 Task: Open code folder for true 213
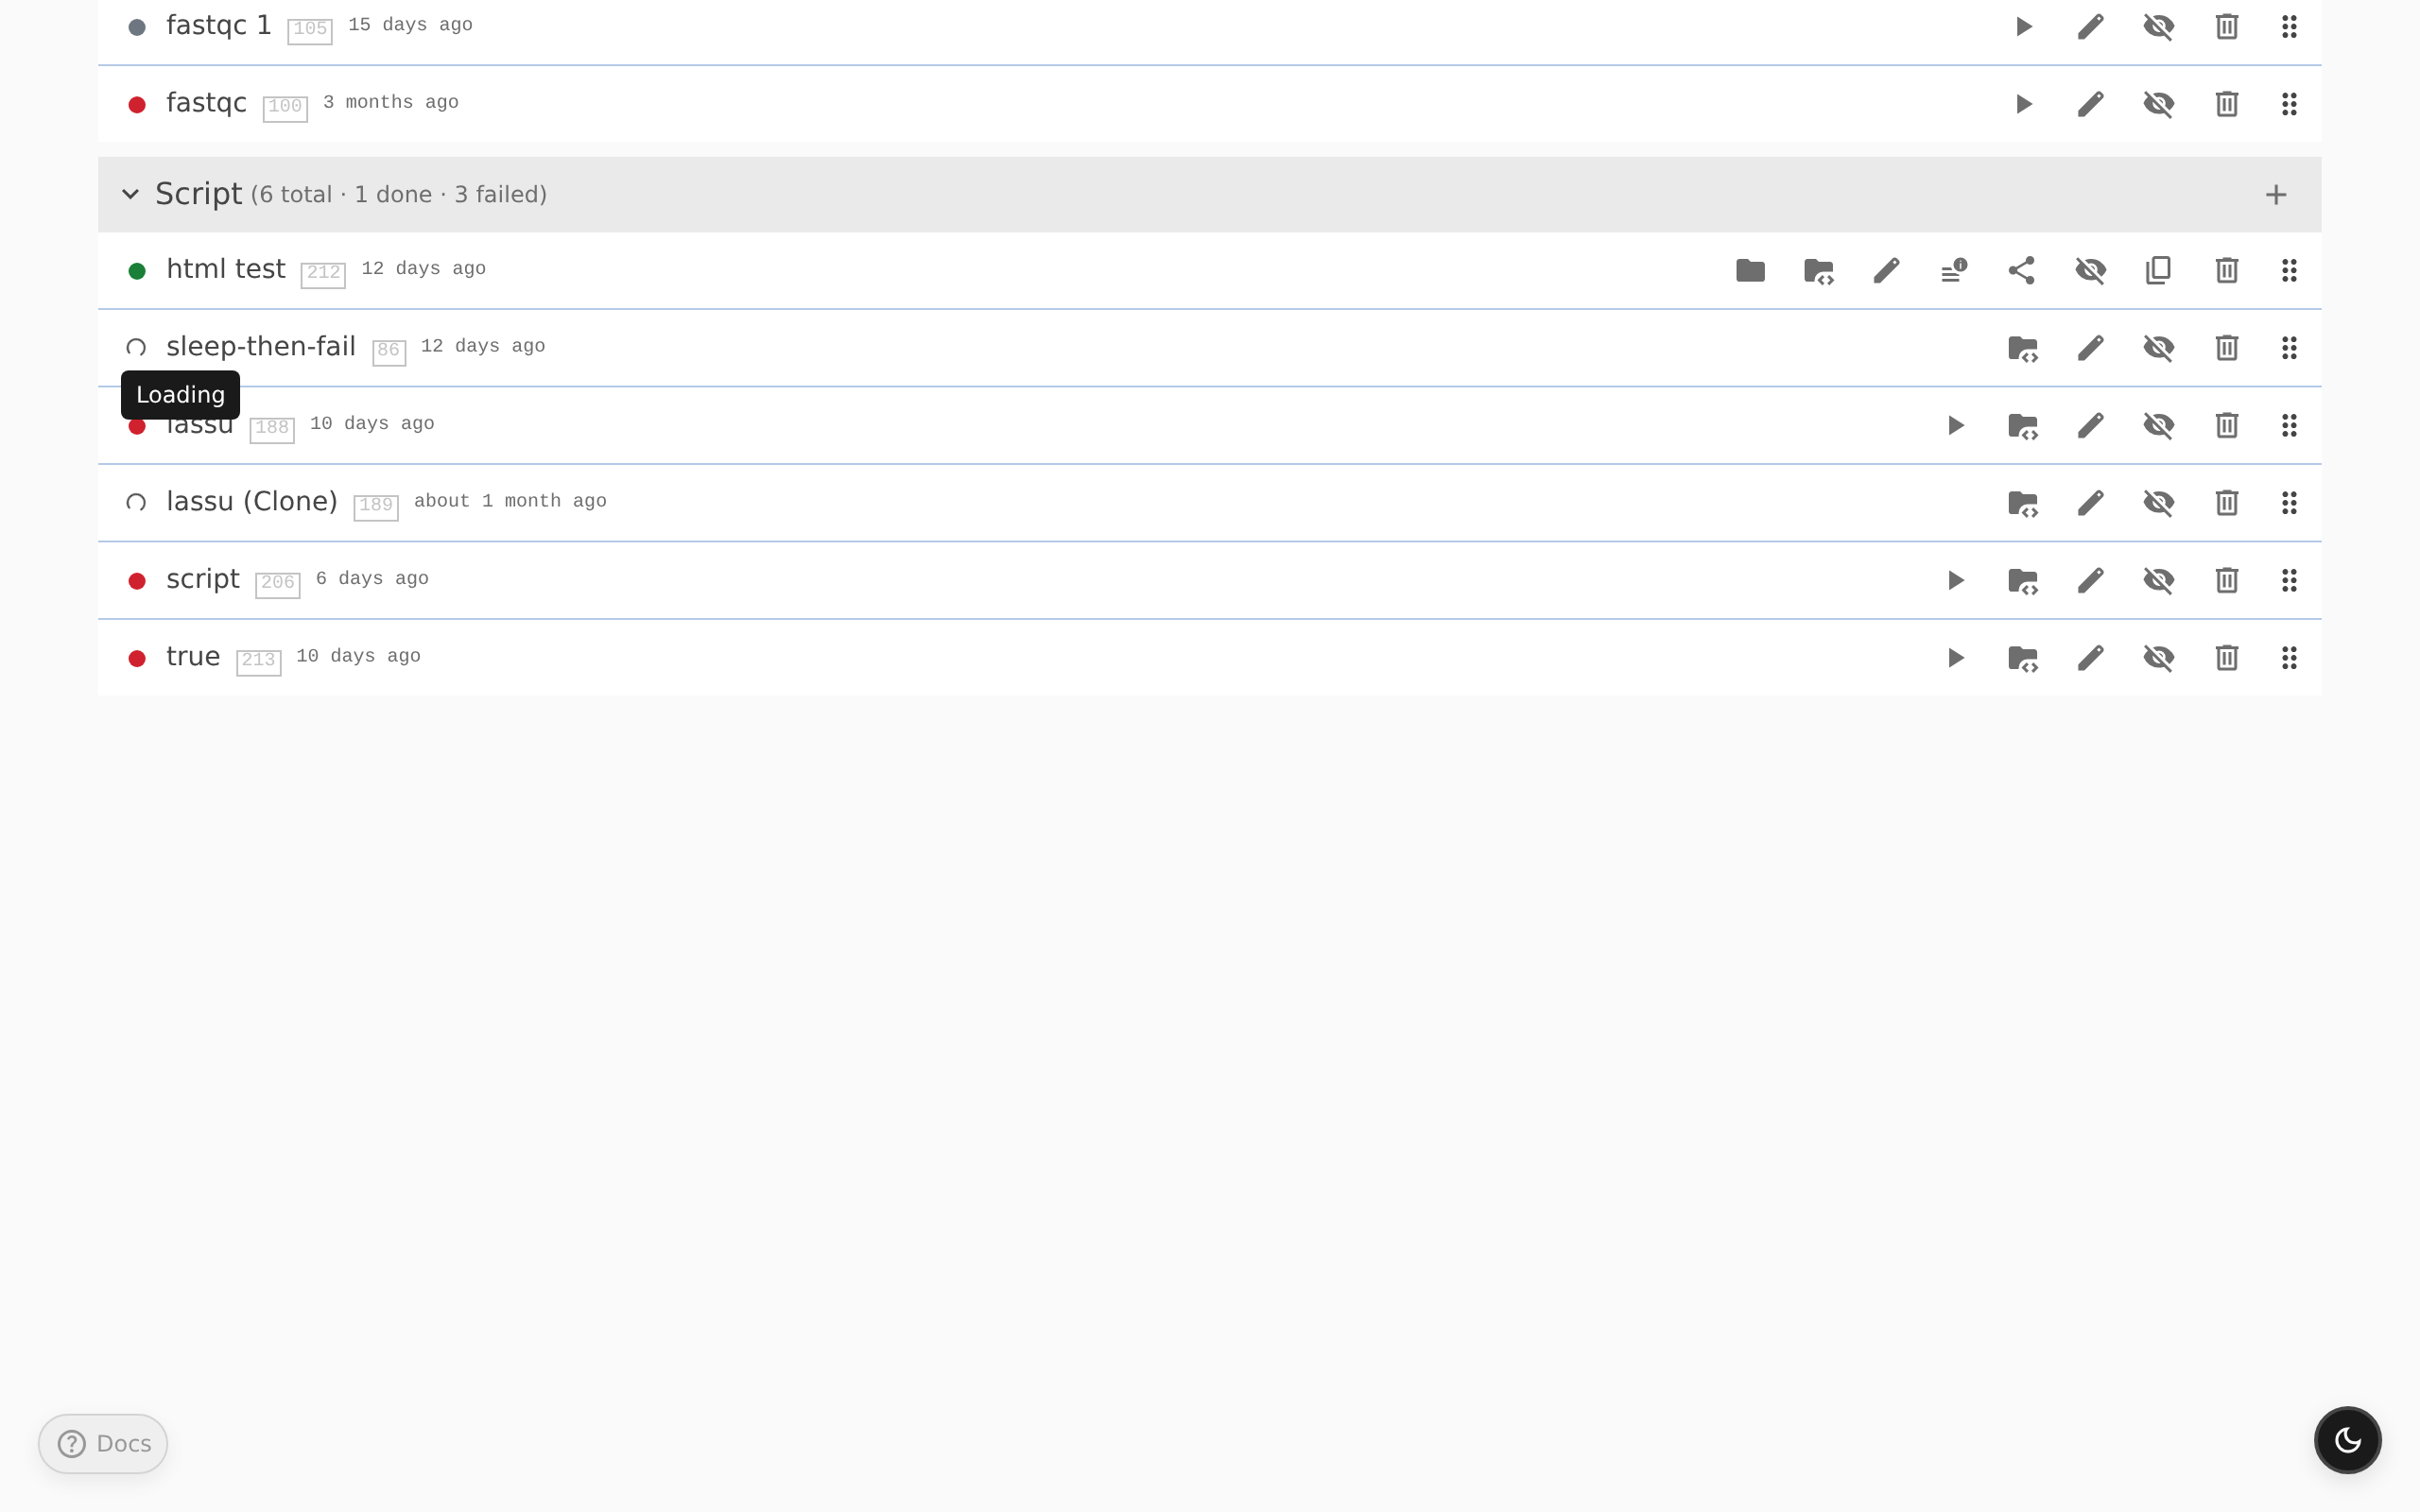(2023, 658)
